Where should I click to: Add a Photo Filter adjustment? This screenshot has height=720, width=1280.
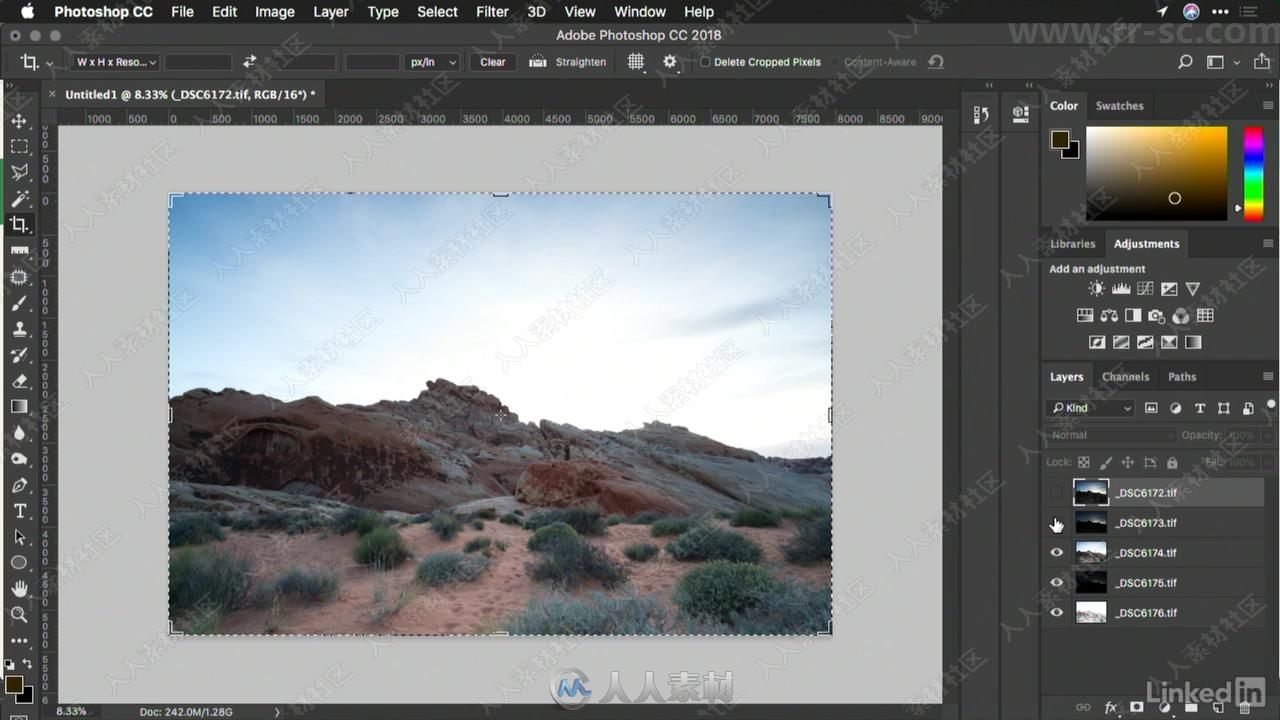click(1157, 315)
